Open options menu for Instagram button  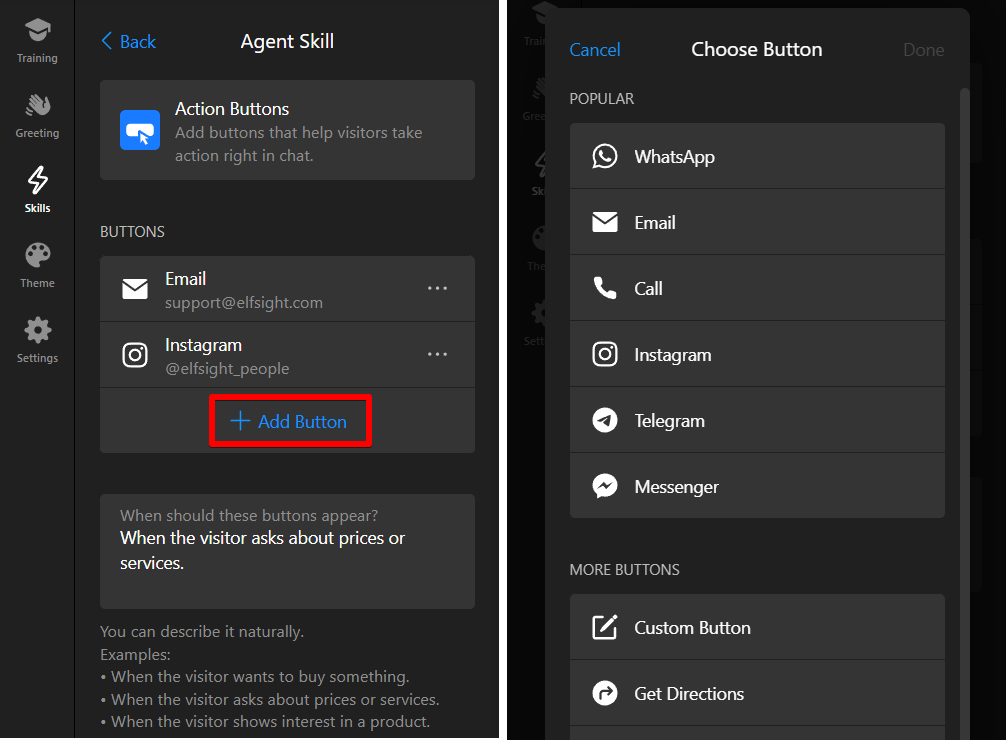click(x=438, y=354)
